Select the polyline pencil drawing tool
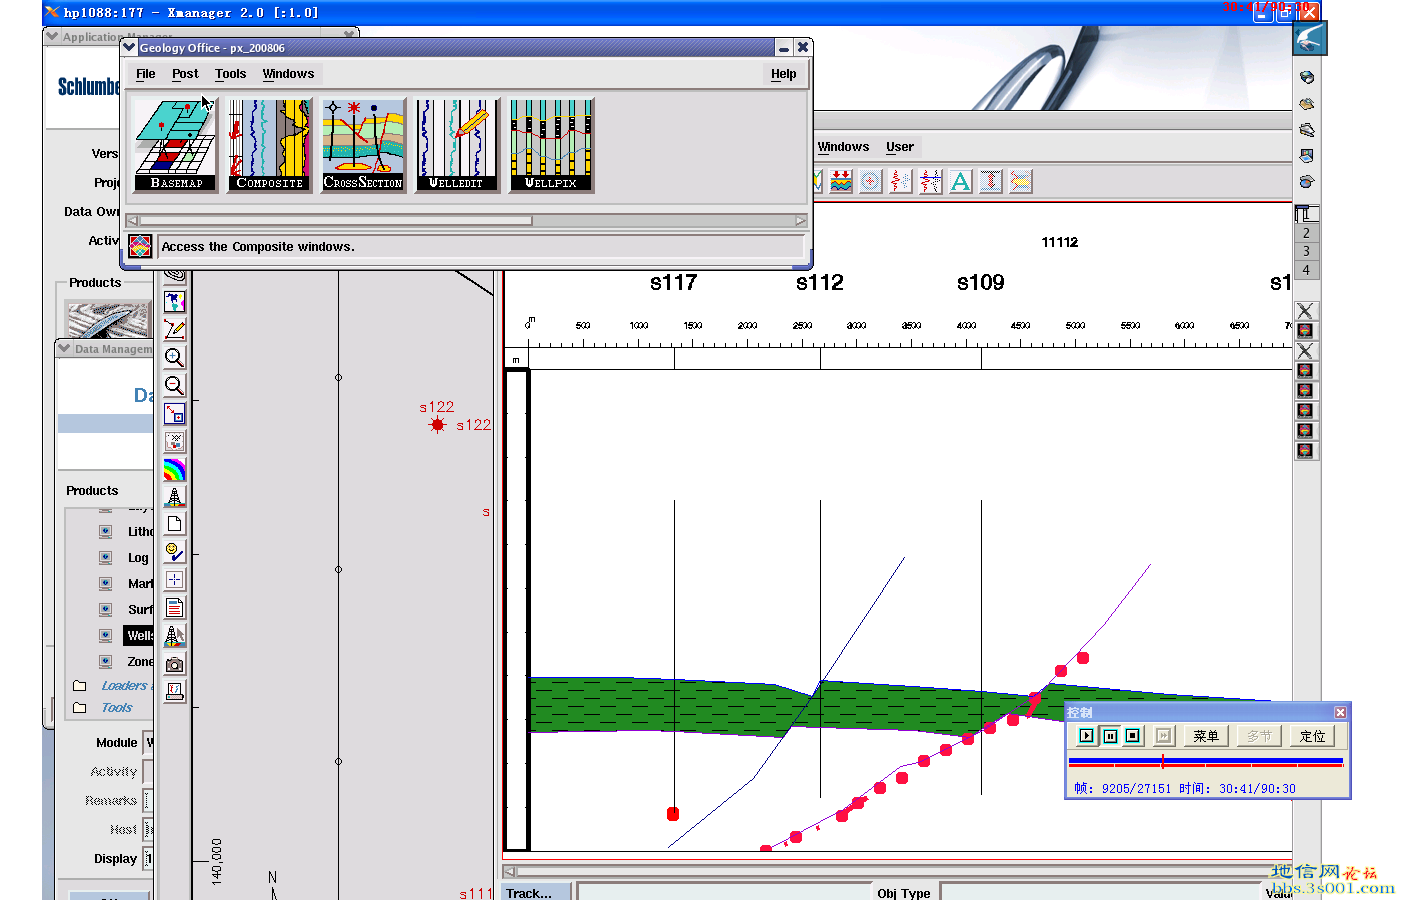 point(174,329)
